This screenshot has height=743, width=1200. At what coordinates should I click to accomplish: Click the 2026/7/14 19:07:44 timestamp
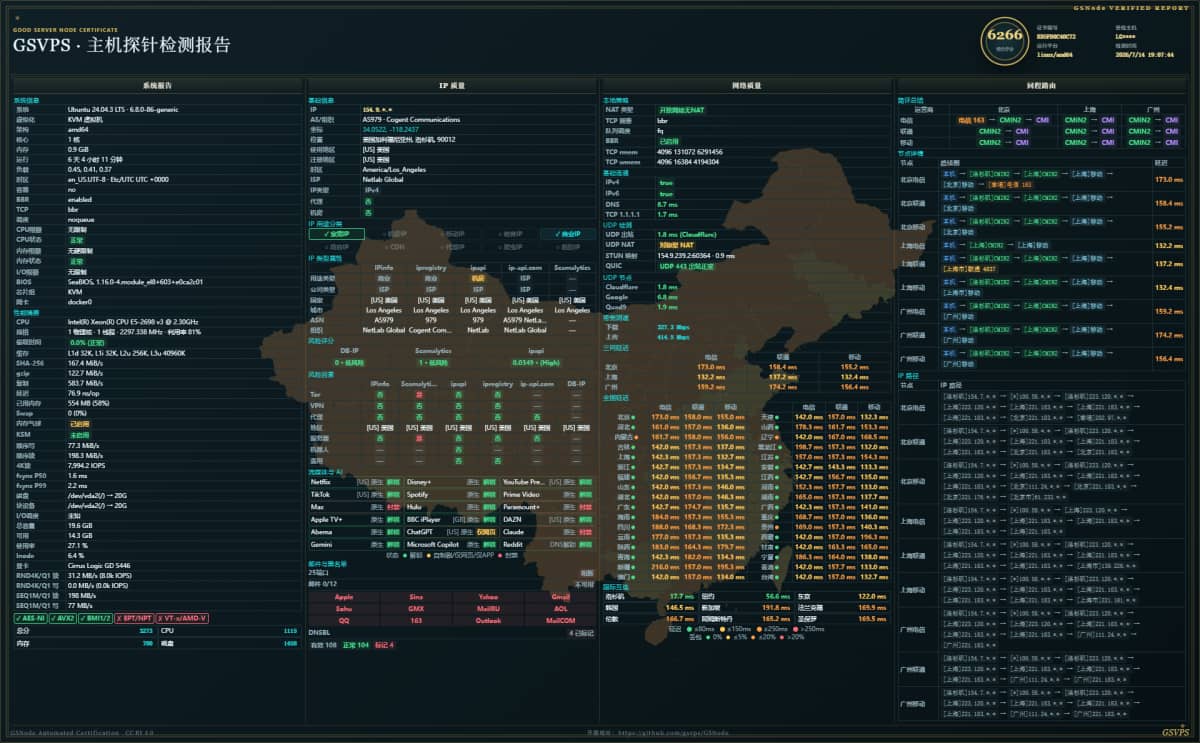pyautogui.click(x=1145, y=55)
